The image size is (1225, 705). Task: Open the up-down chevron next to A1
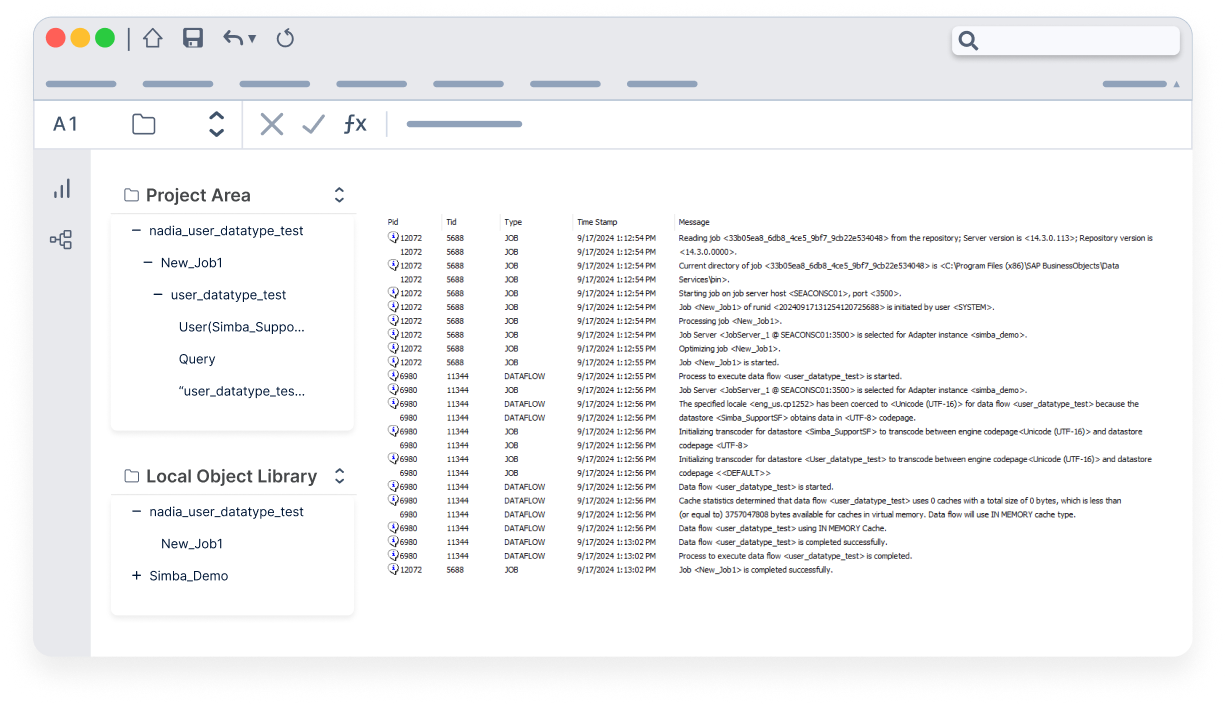click(x=217, y=123)
